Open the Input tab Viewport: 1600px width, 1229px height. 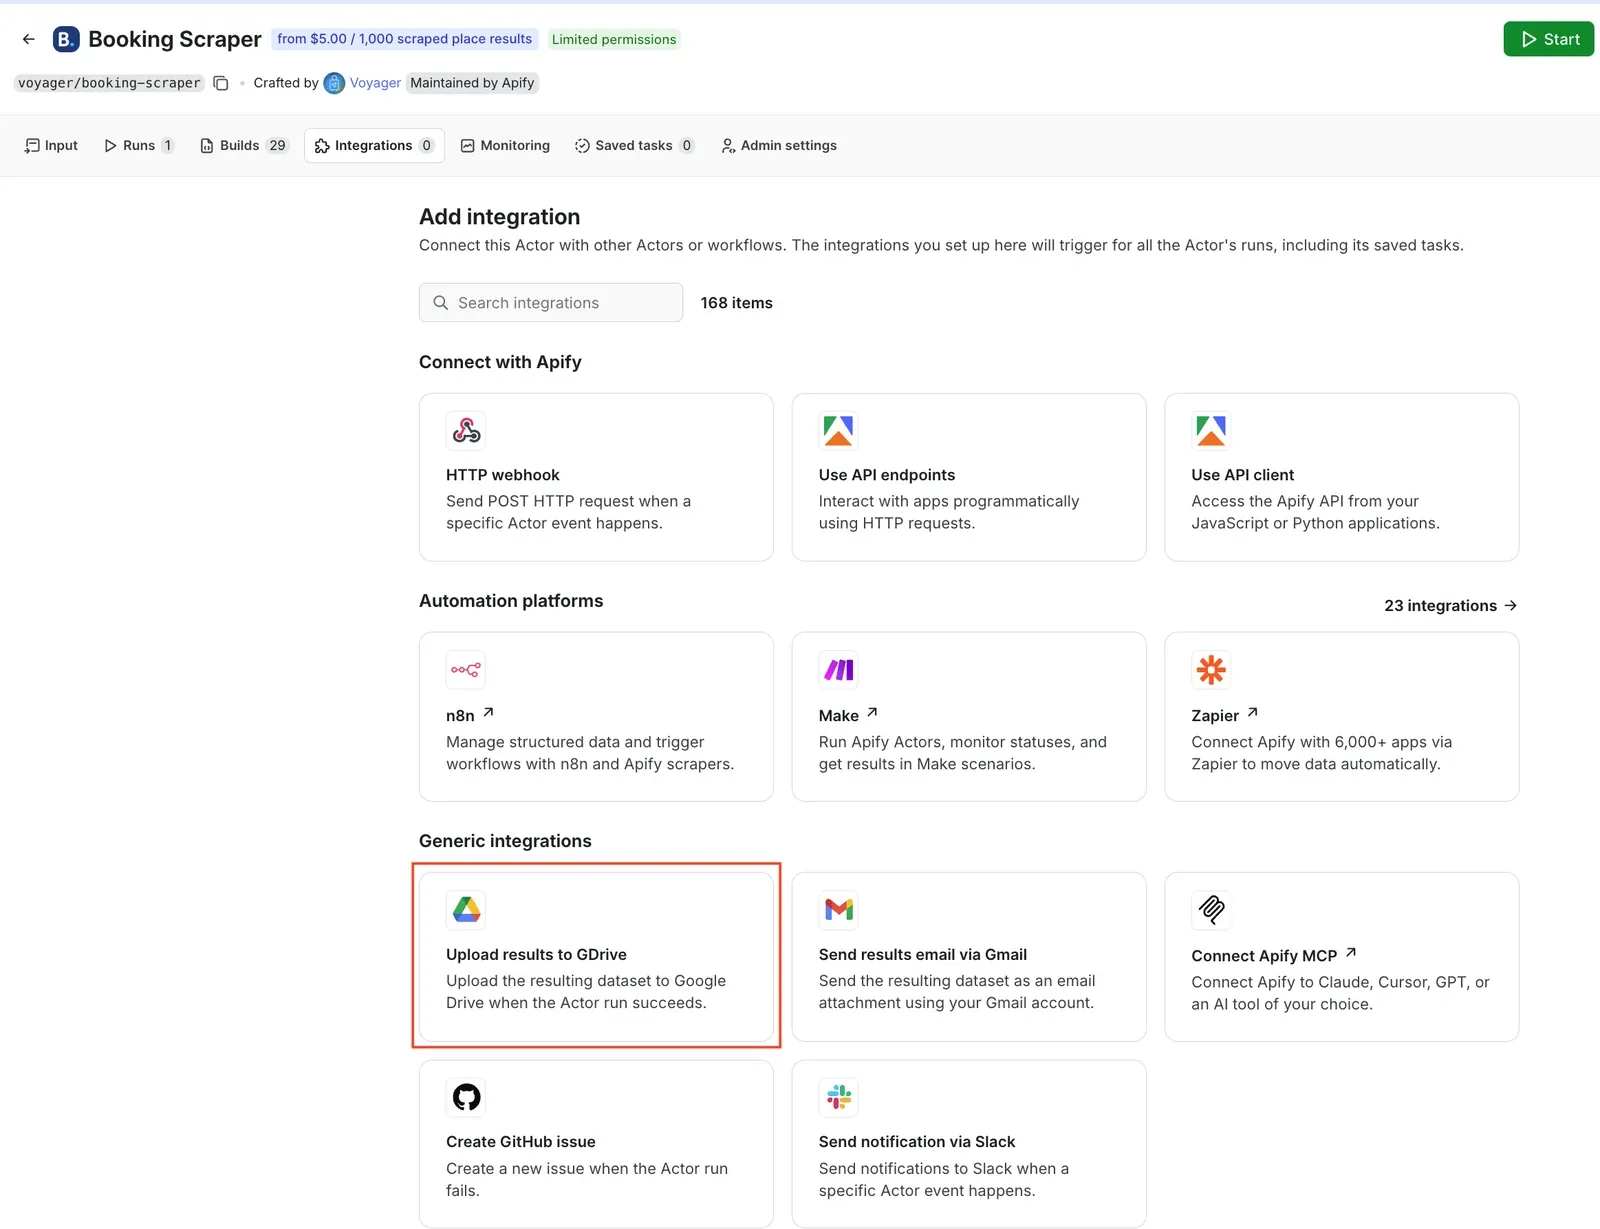[51, 146]
